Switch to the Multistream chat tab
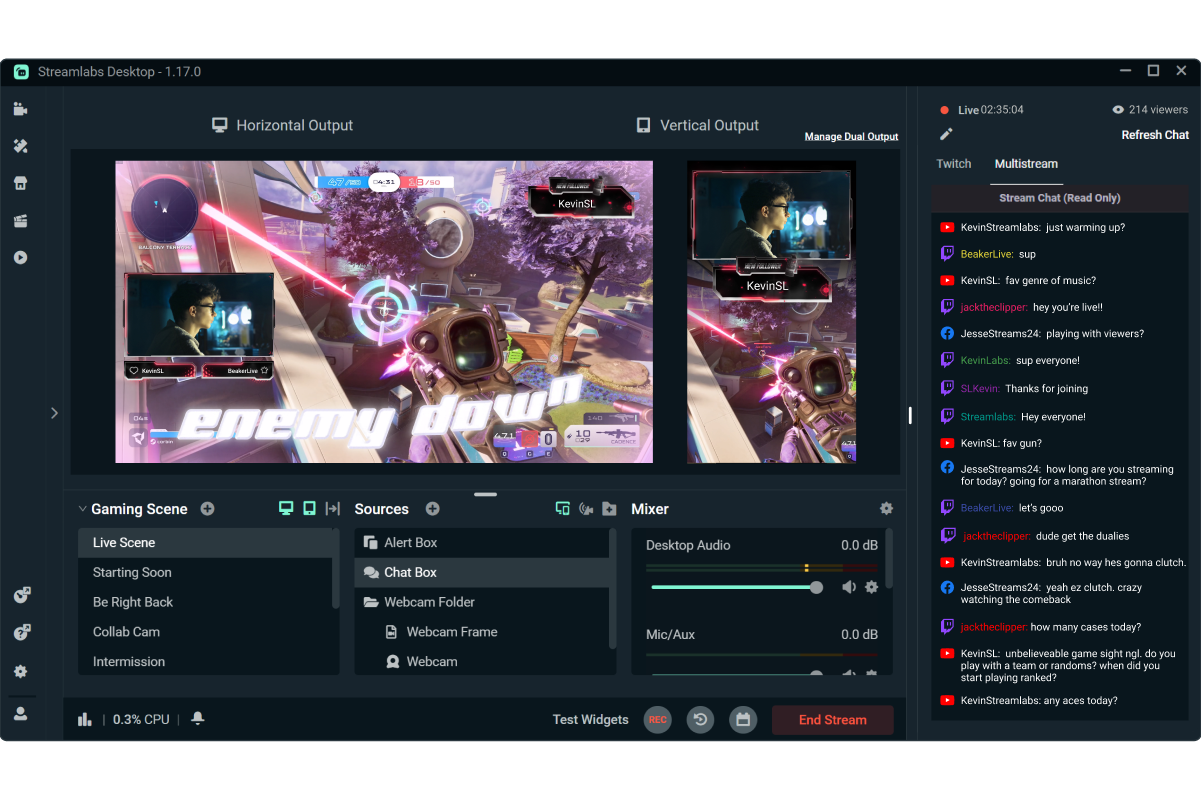Screen dimensions: 1201x800 pyautogui.click(x=1026, y=164)
